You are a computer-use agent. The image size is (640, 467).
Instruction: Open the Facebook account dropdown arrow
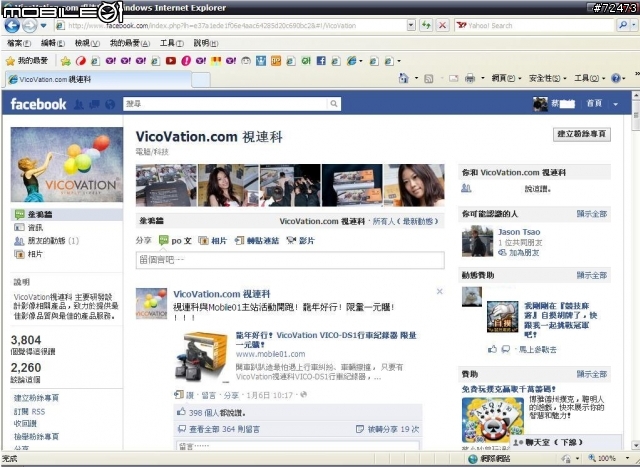coord(615,105)
